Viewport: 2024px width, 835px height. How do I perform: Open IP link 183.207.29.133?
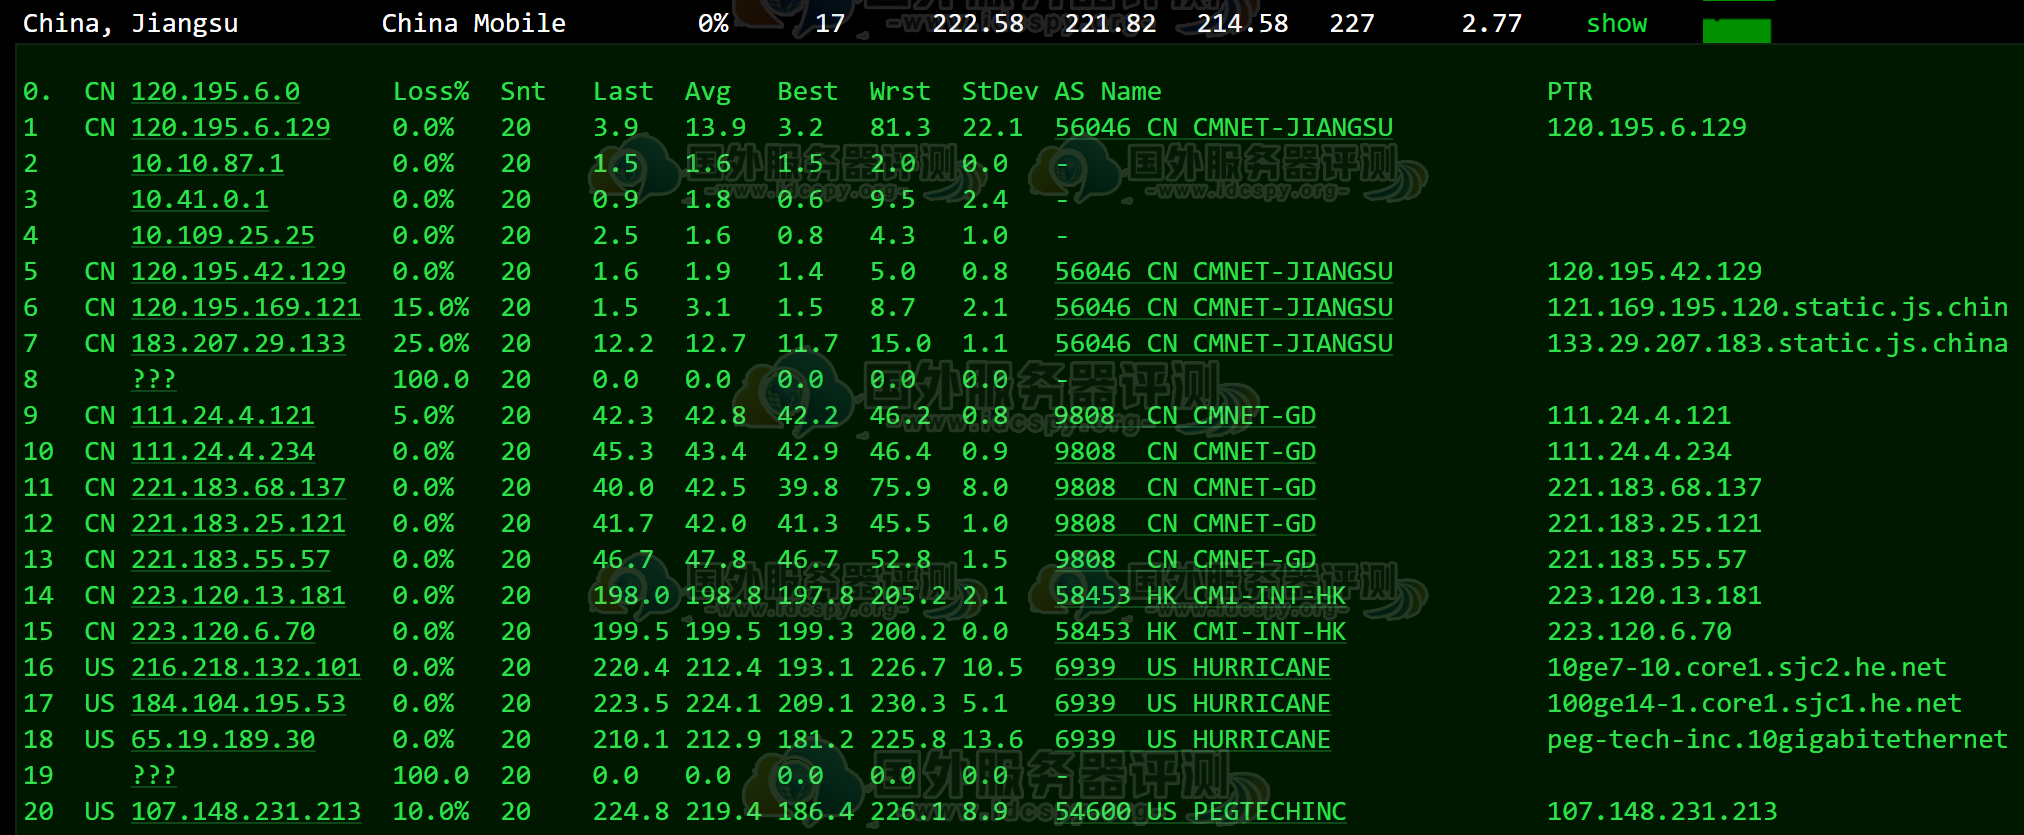(238, 343)
